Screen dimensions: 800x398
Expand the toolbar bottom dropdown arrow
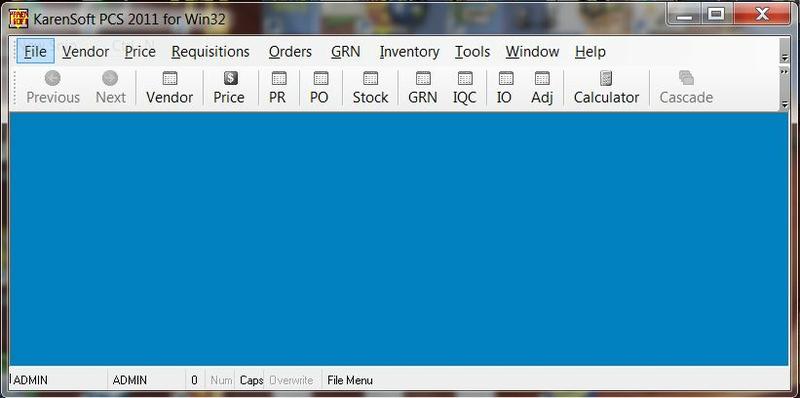[785, 105]
